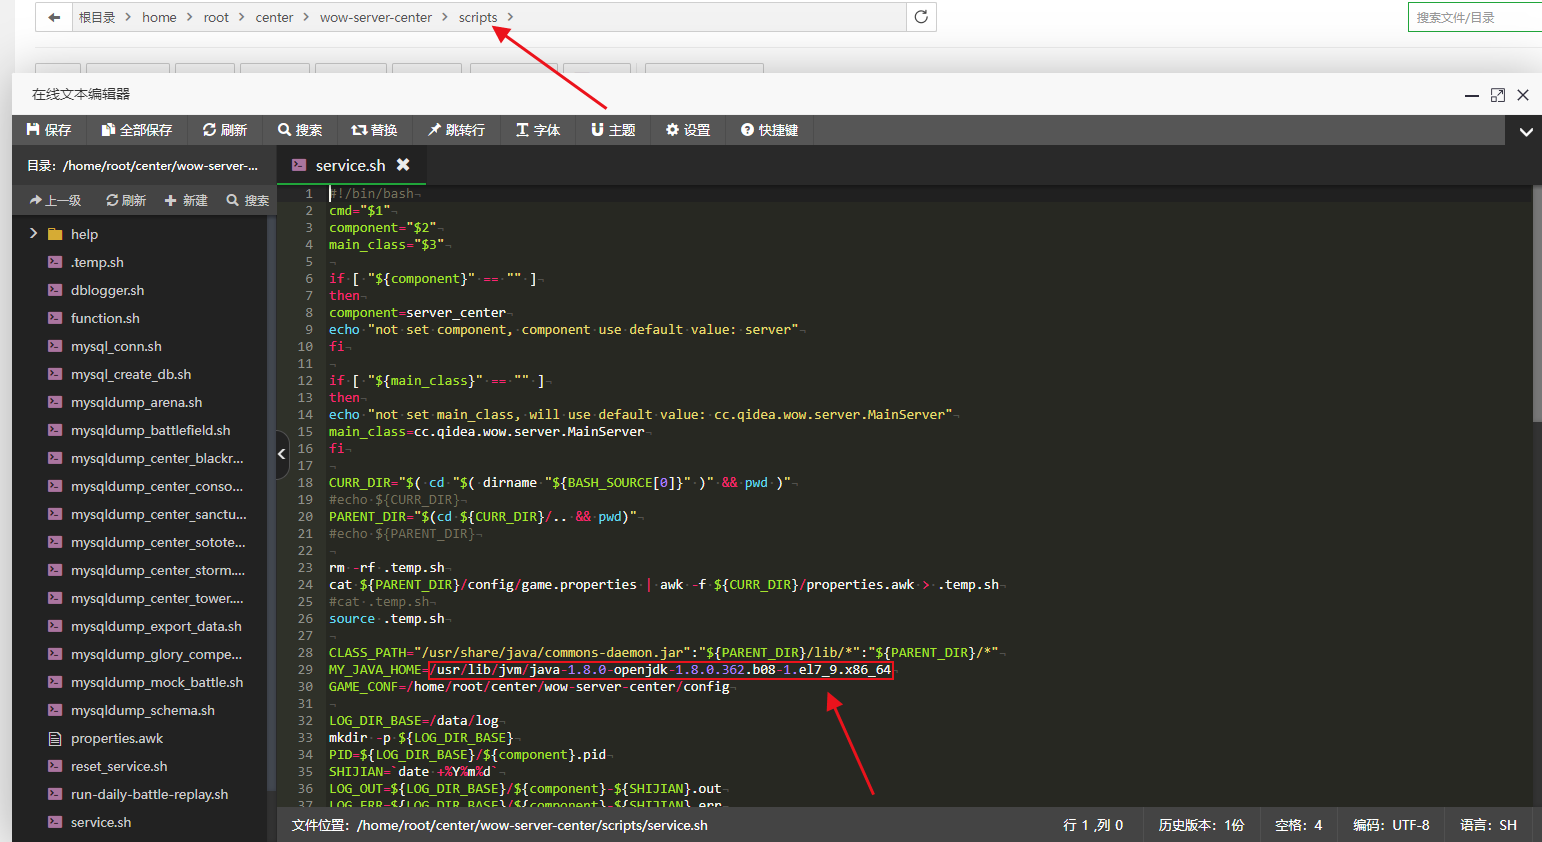Switch to the service.sh editor tab
This screenshot has width=1542, height=842.
(350, 166)
